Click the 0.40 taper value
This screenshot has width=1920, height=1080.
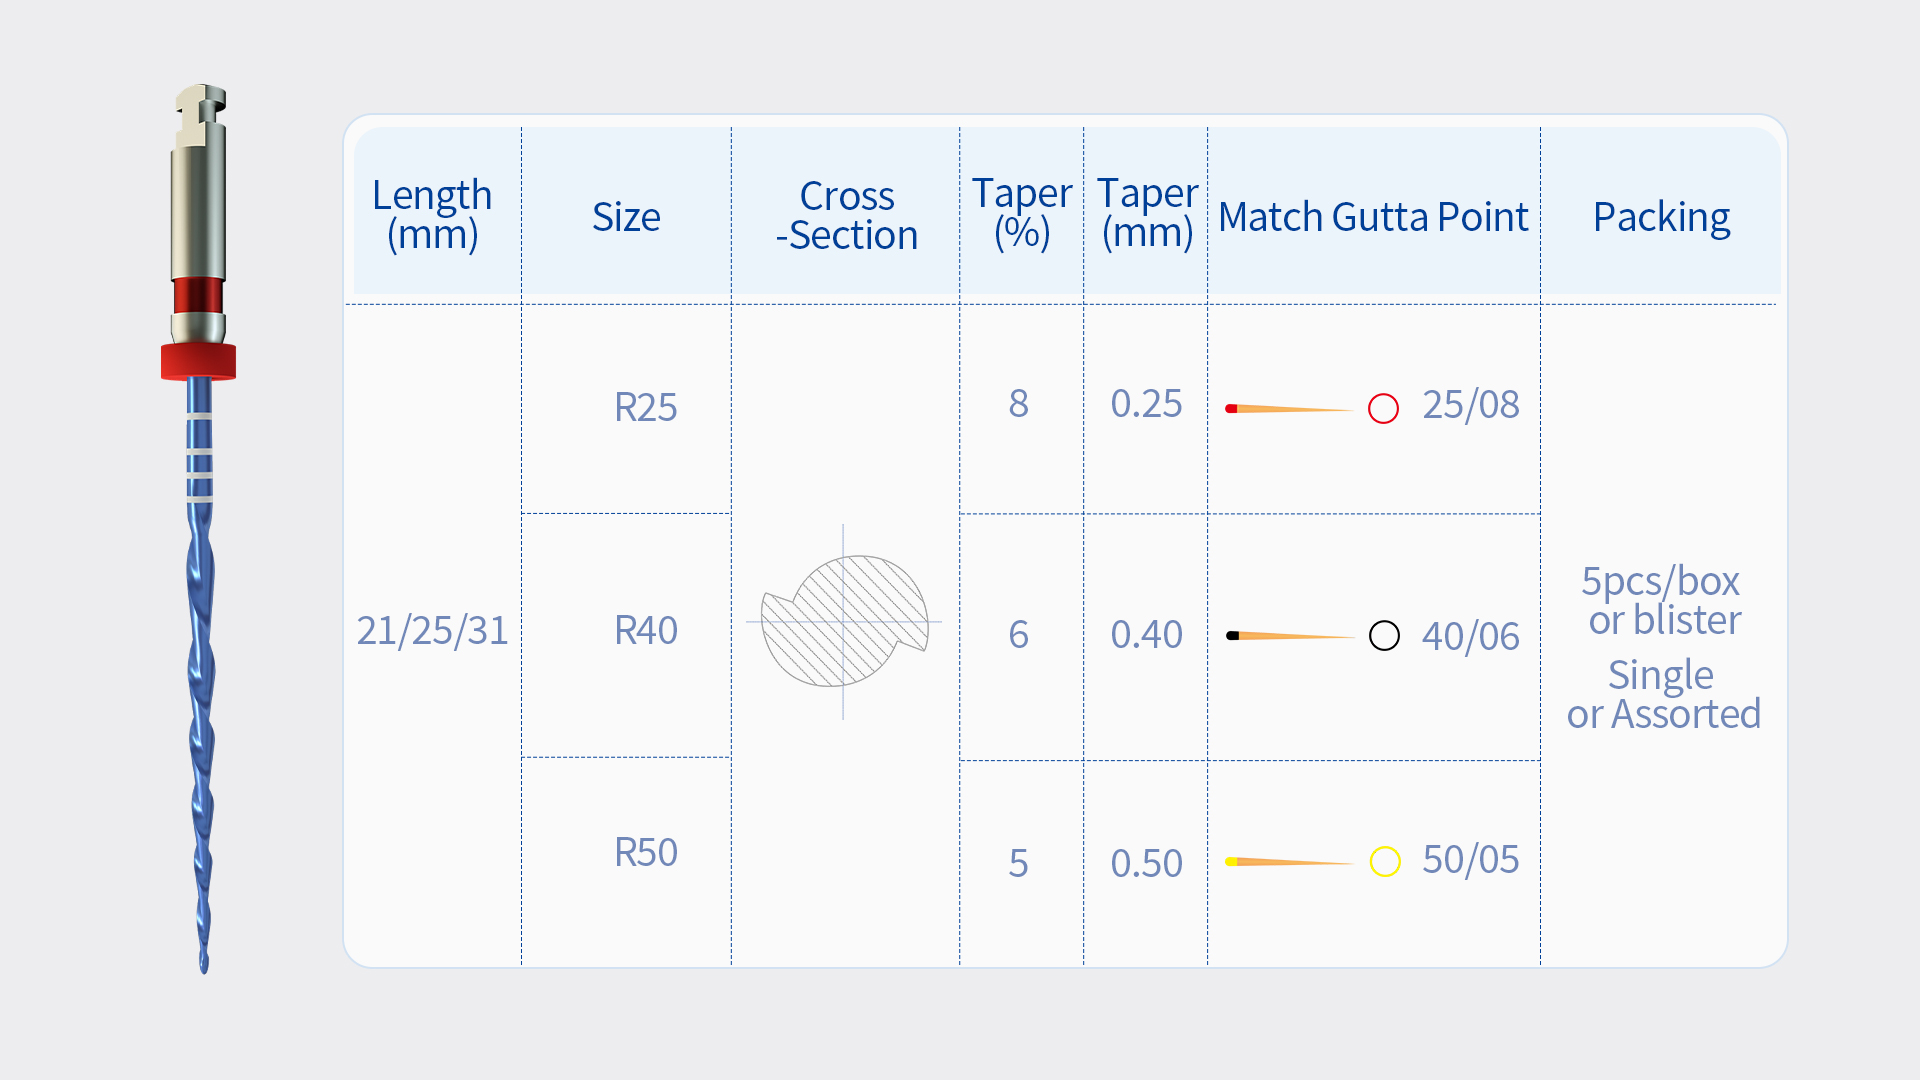tap(1146, 634)
